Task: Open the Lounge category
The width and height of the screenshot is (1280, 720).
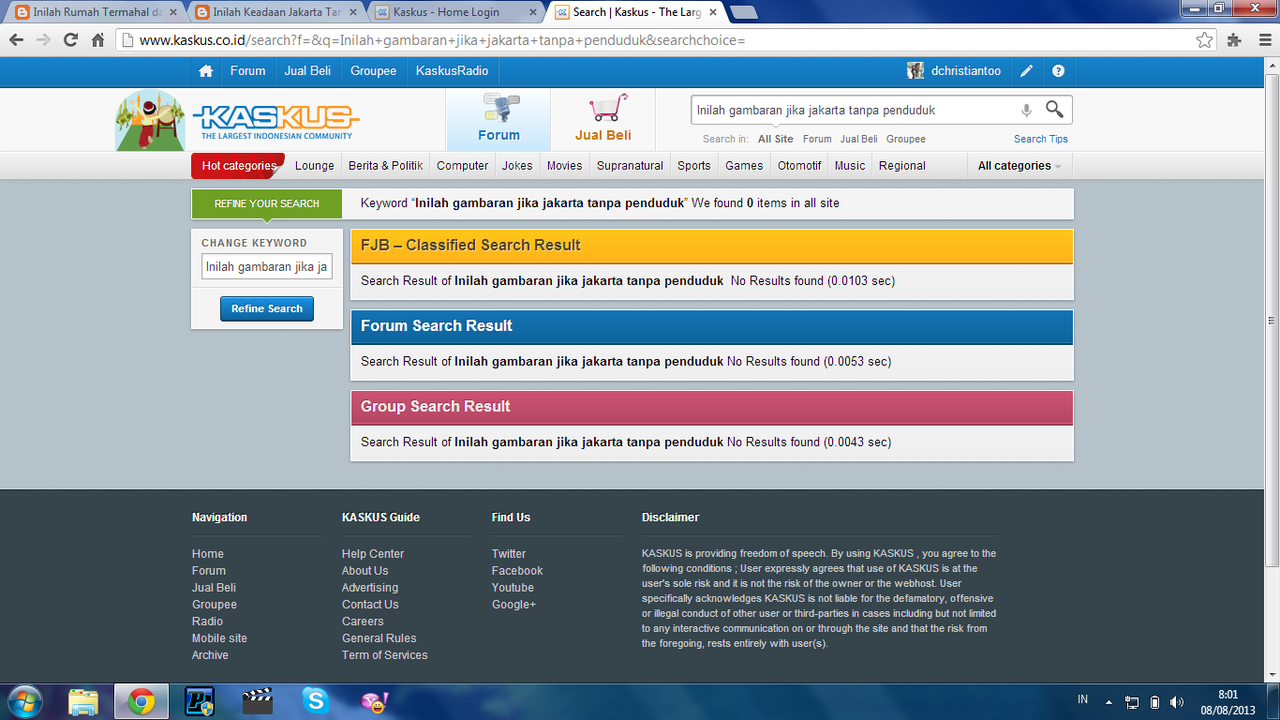Action: click(315, 166)
